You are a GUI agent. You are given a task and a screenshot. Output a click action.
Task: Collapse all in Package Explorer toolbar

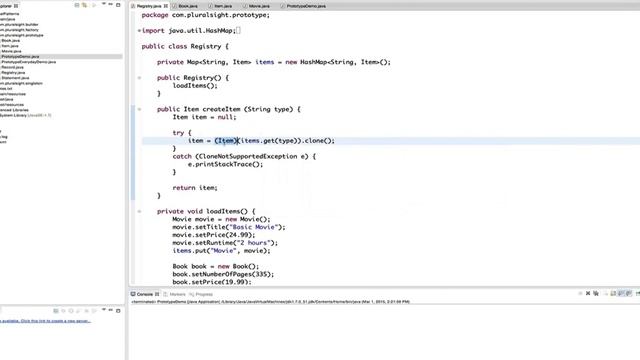tap(77, 5)
